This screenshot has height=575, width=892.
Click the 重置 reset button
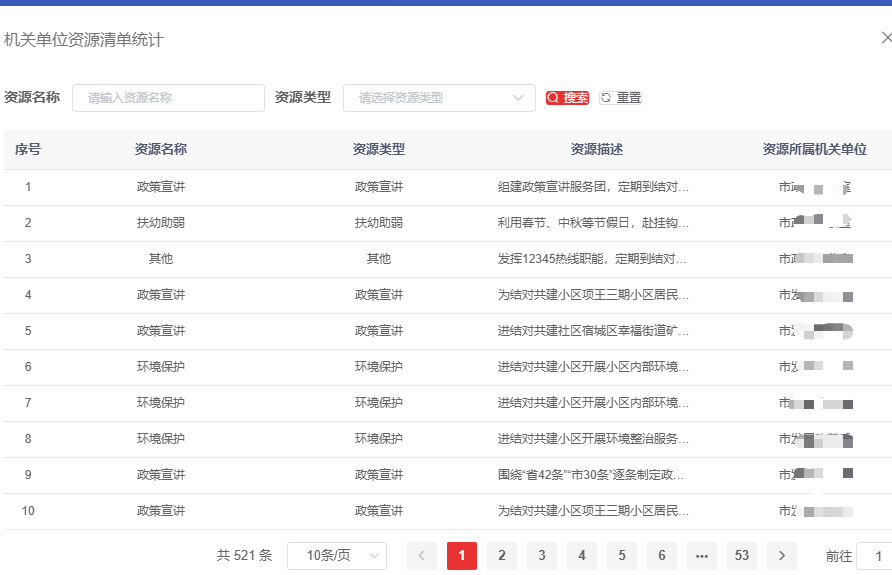621,98
